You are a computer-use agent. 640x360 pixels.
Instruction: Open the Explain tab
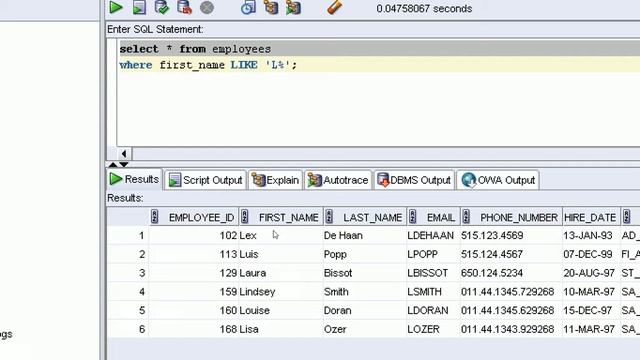click(276, 180)
